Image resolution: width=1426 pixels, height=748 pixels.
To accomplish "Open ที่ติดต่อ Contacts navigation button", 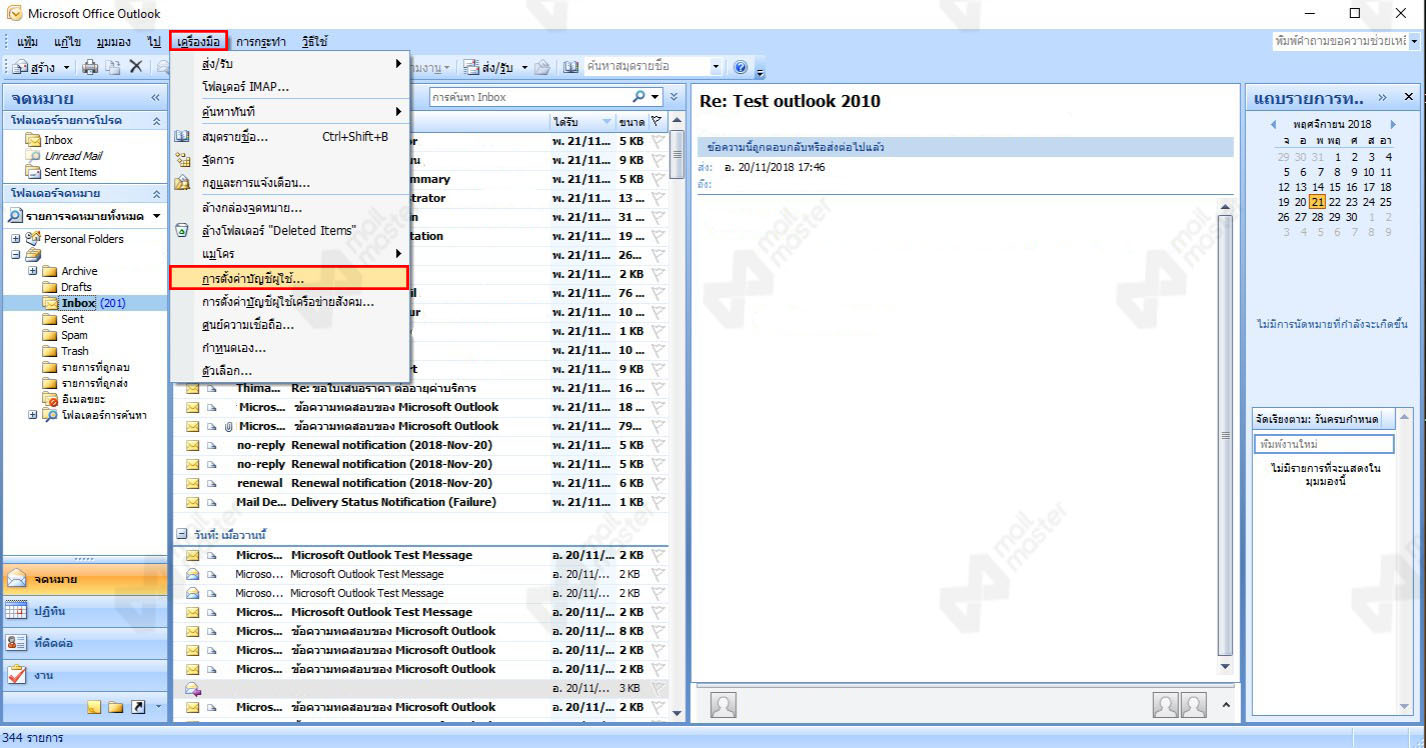I will (85, 643).
